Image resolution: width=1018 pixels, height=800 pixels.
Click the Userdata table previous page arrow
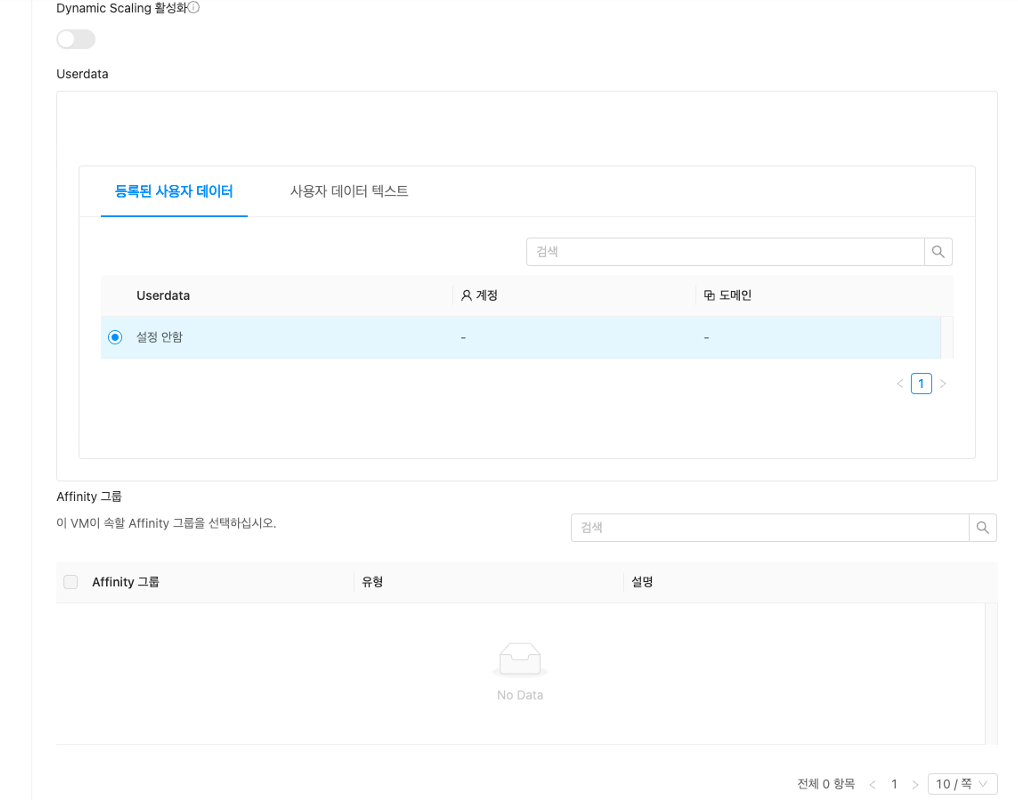(900, 384)
